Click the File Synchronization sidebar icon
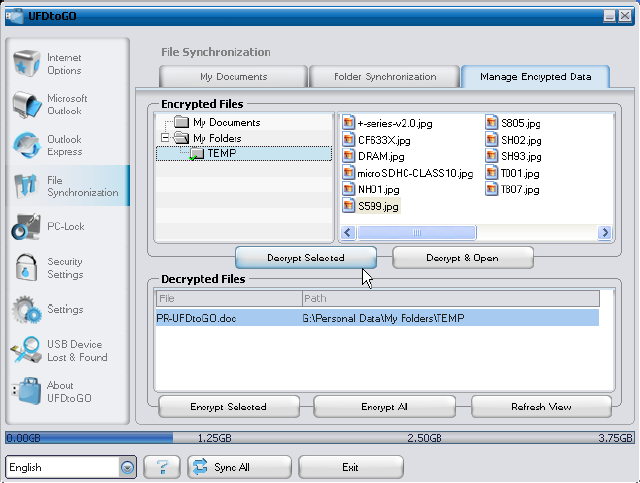The height and width of the screenshot is (483, 640). [26, 186]
